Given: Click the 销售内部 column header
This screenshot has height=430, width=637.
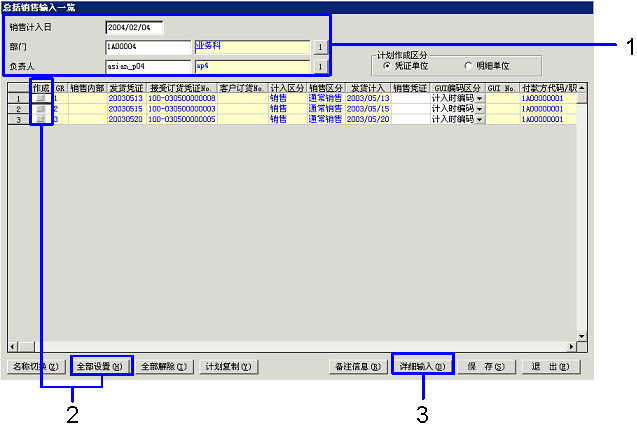Looking at the screenshot, I should click(87, 88).
